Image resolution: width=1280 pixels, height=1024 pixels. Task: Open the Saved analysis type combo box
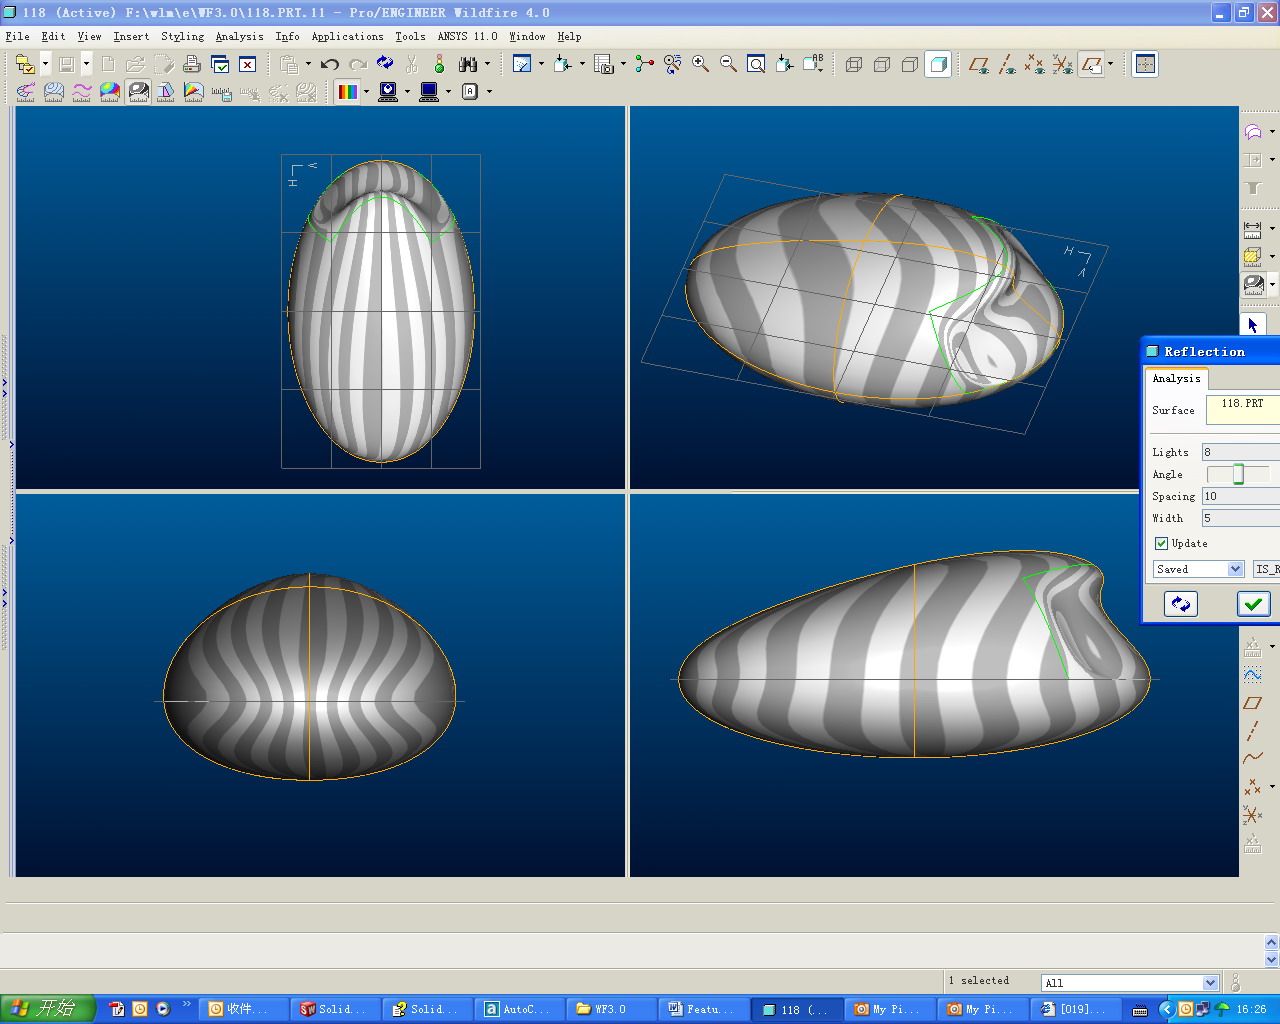tap(1198, 569)
